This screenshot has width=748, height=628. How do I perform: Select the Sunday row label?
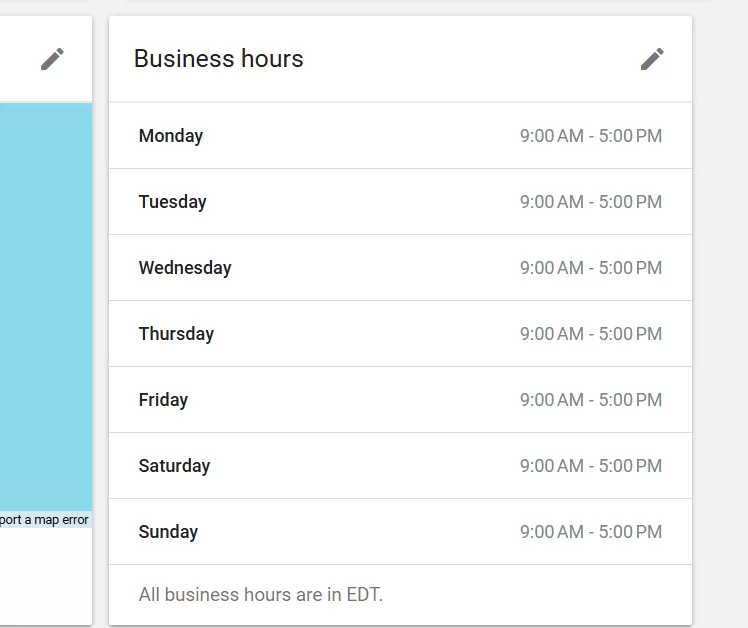(168, 532)
